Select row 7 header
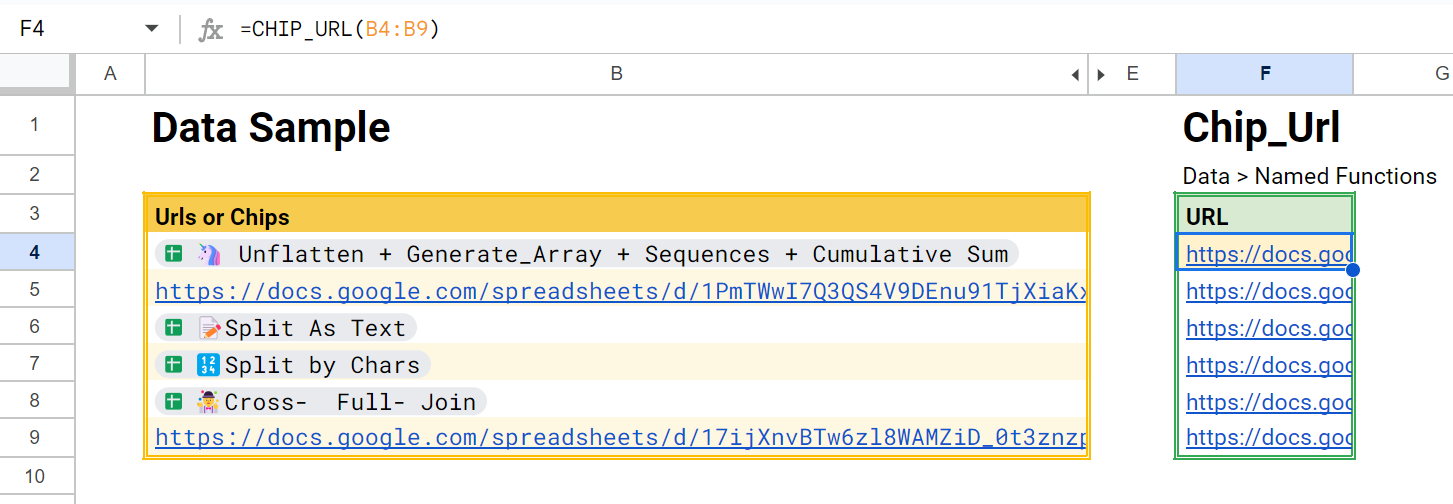Image resolution: width=1453 pixels, height=504 pixels. 36,363
